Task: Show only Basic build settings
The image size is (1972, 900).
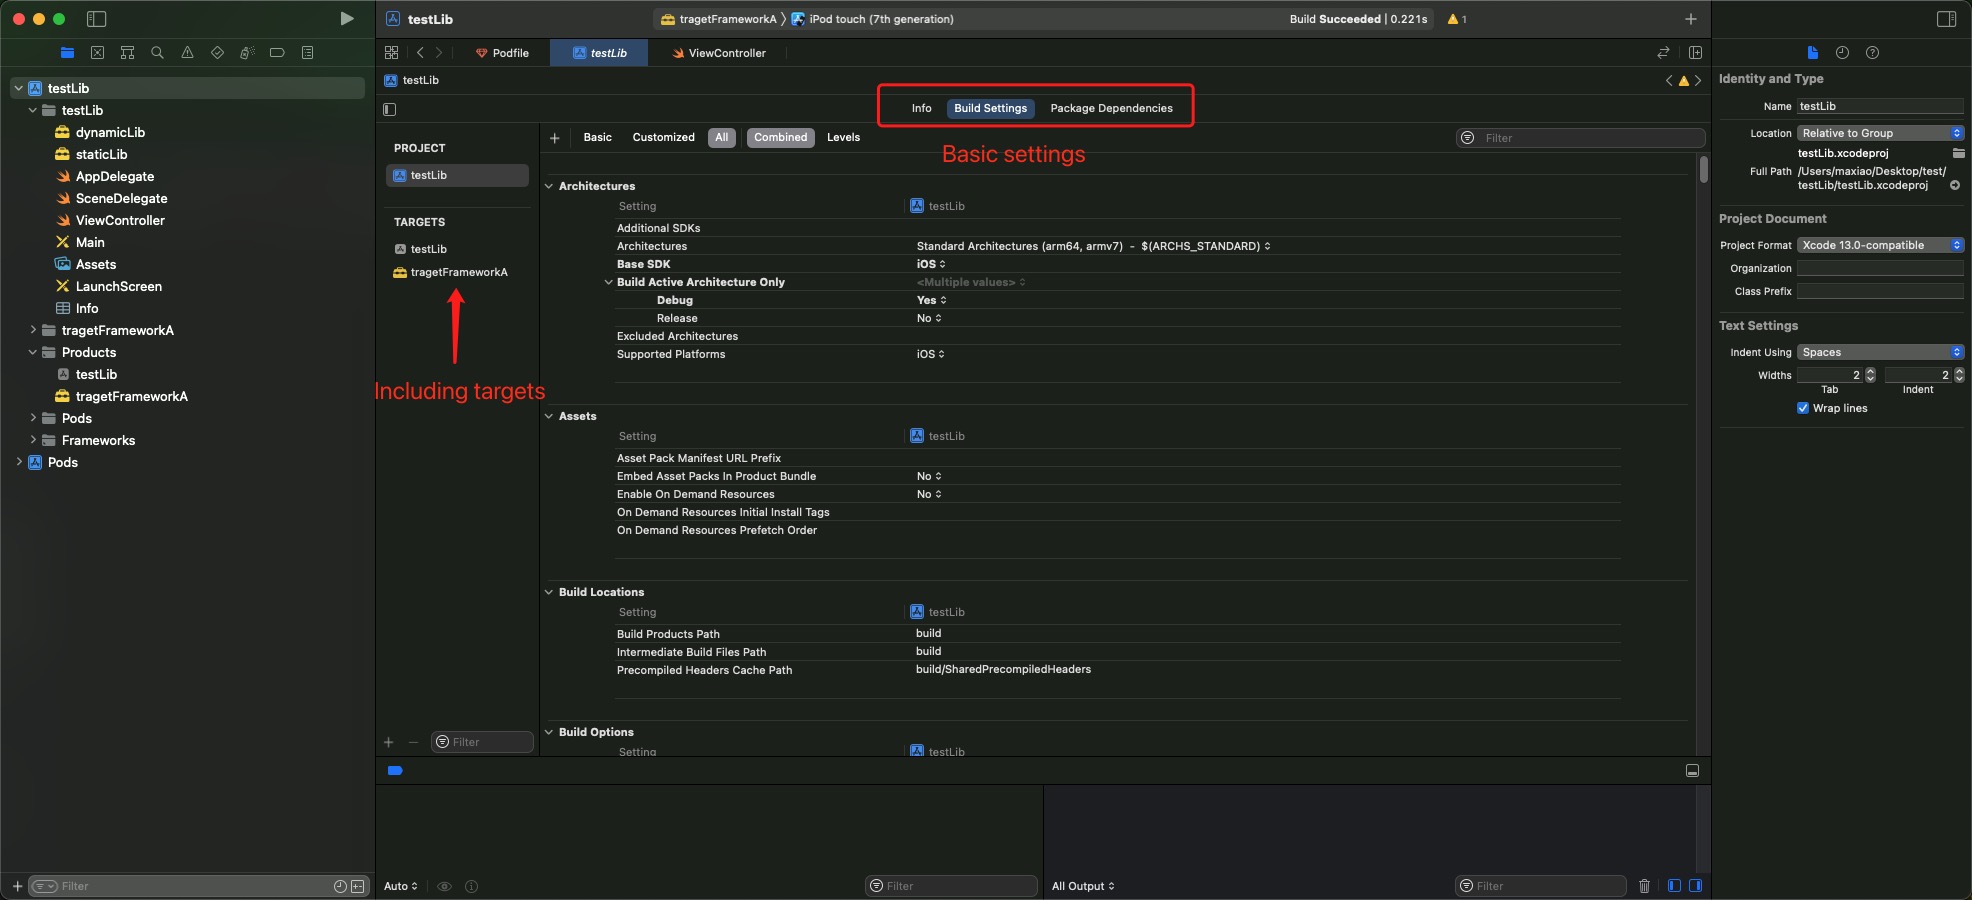Action: click(597, 138)
